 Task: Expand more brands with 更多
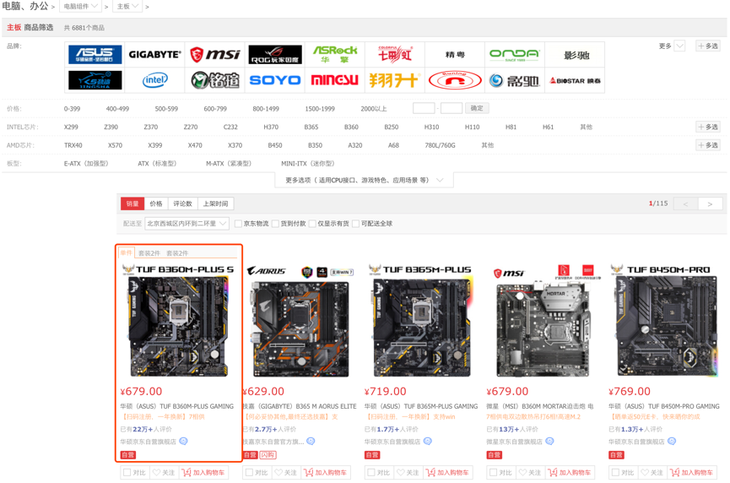coord(671,46)
